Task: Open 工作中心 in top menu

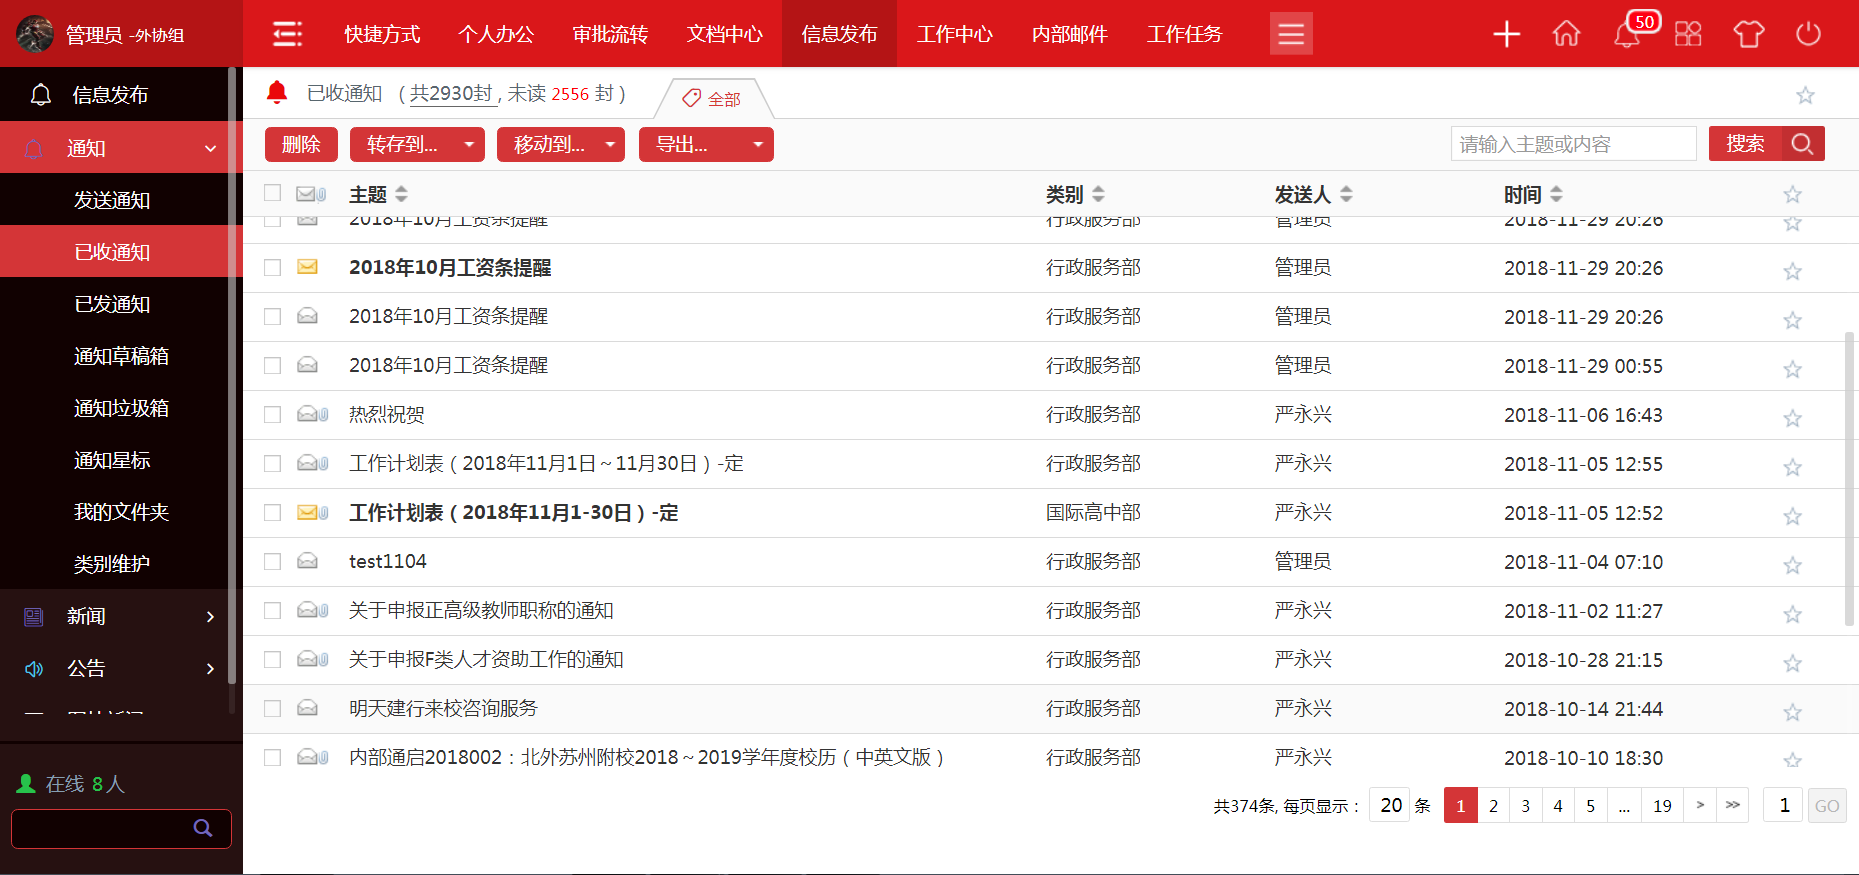Action: pyautogui.click(x=954, y=34)
